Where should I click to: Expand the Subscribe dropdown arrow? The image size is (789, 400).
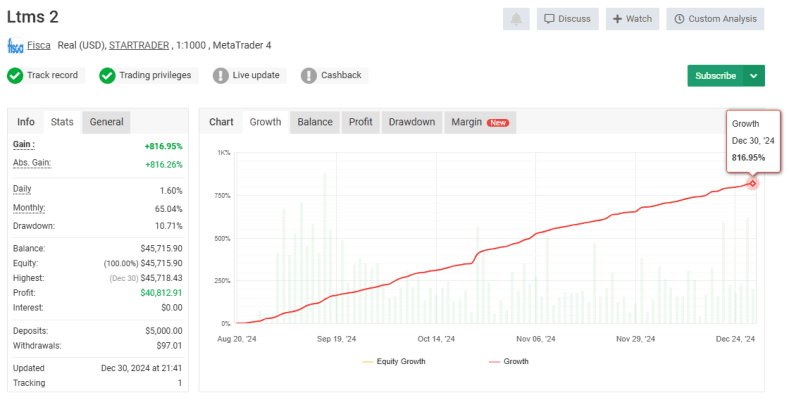coord(755,76)
